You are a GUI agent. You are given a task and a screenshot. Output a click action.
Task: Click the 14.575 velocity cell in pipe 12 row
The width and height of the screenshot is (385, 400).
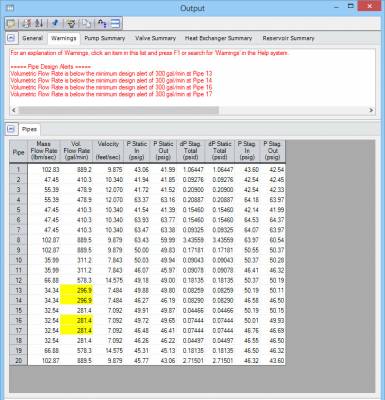tap(108, 280)
